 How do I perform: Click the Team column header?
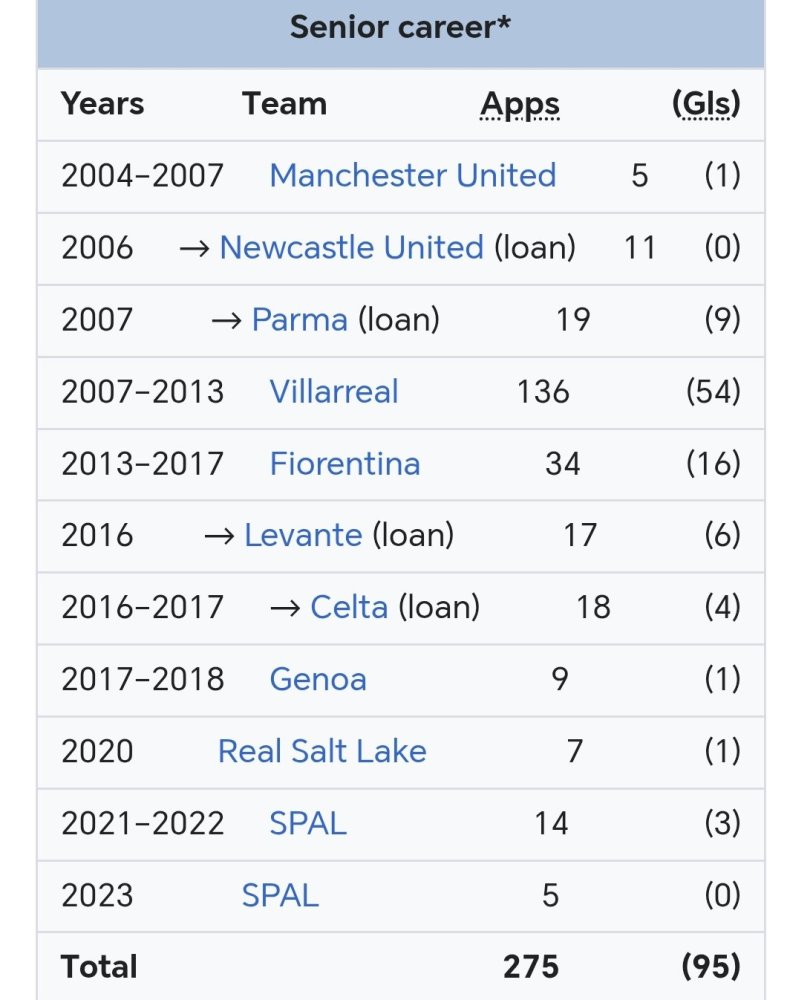pyautogui.click(x=284, y=103)
